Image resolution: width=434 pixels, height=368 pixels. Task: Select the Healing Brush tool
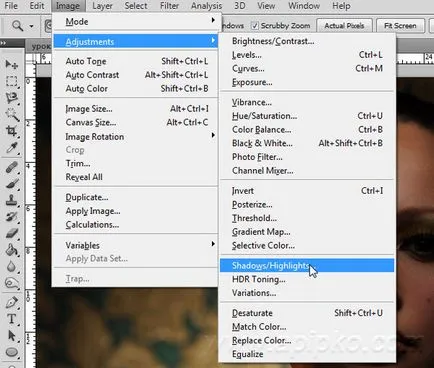[x=12, y=167]
